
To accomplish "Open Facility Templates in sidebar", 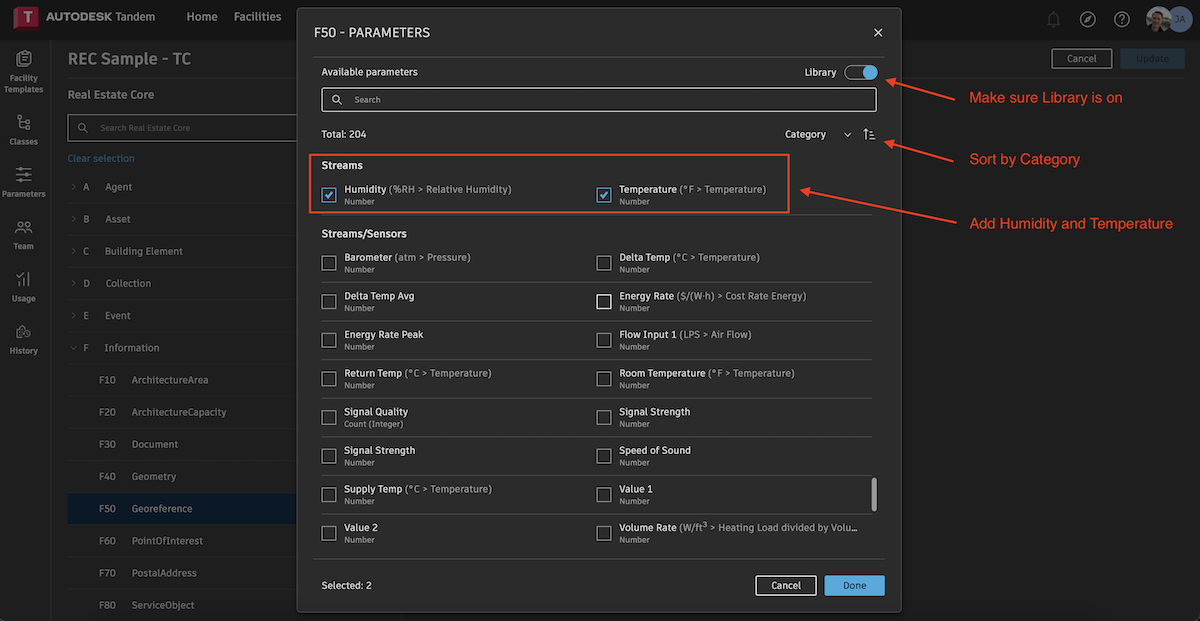I will (24, 69).
